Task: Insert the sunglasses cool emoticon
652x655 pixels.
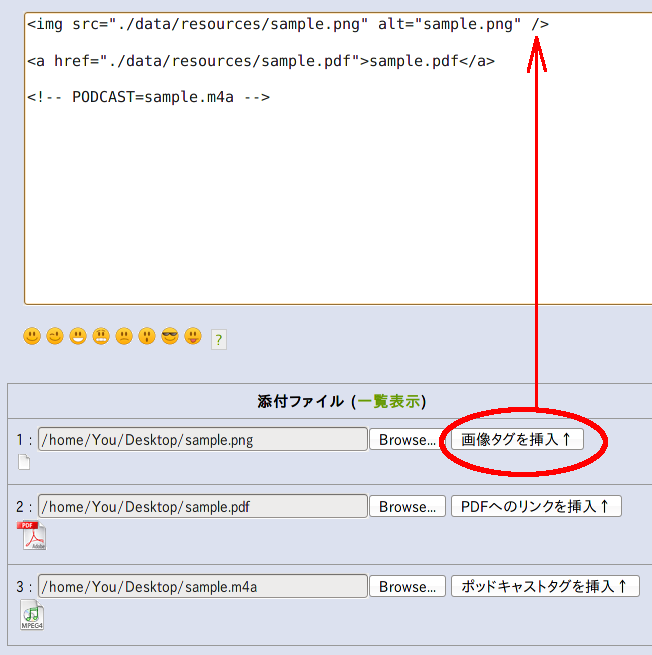Action: click(170, 337)
